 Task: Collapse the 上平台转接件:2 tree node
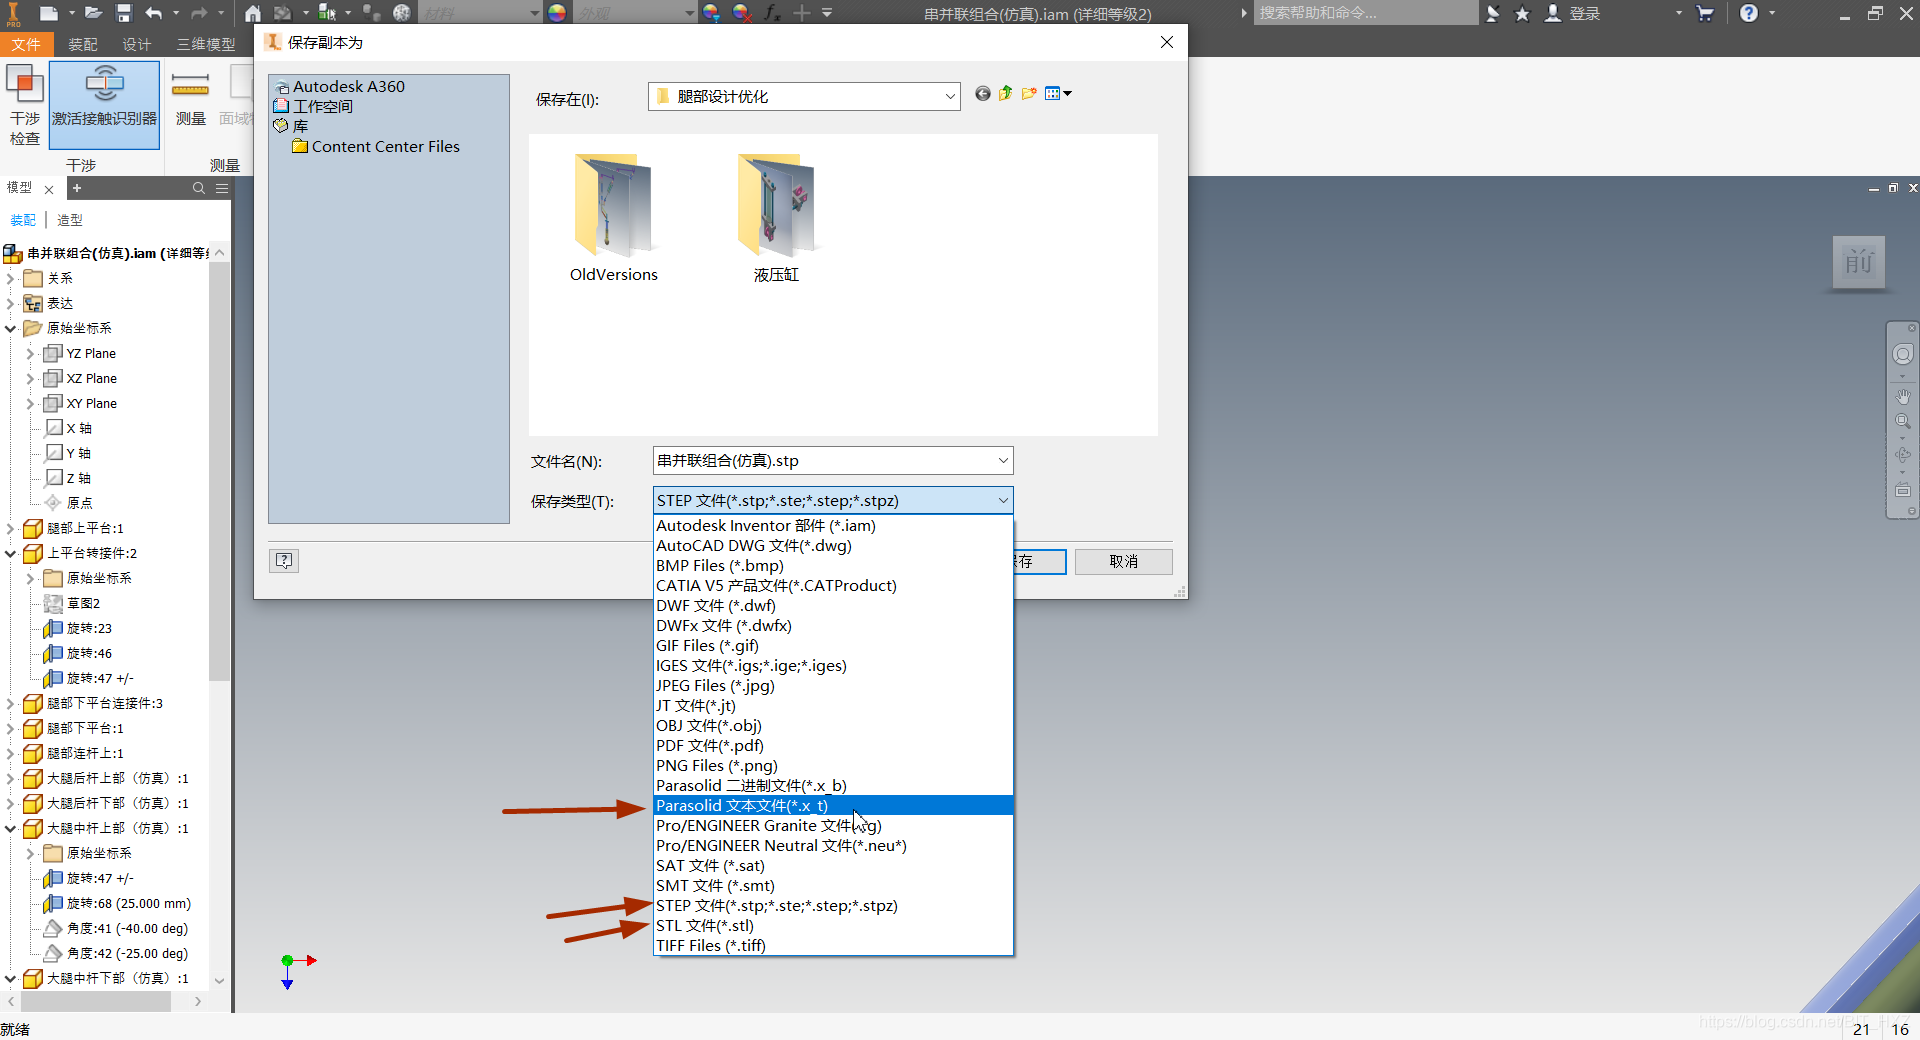[x=11, y=553]
